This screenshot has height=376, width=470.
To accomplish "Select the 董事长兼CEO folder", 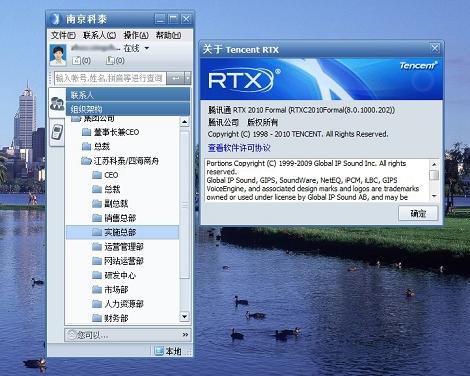I will [x=111, y=132].
